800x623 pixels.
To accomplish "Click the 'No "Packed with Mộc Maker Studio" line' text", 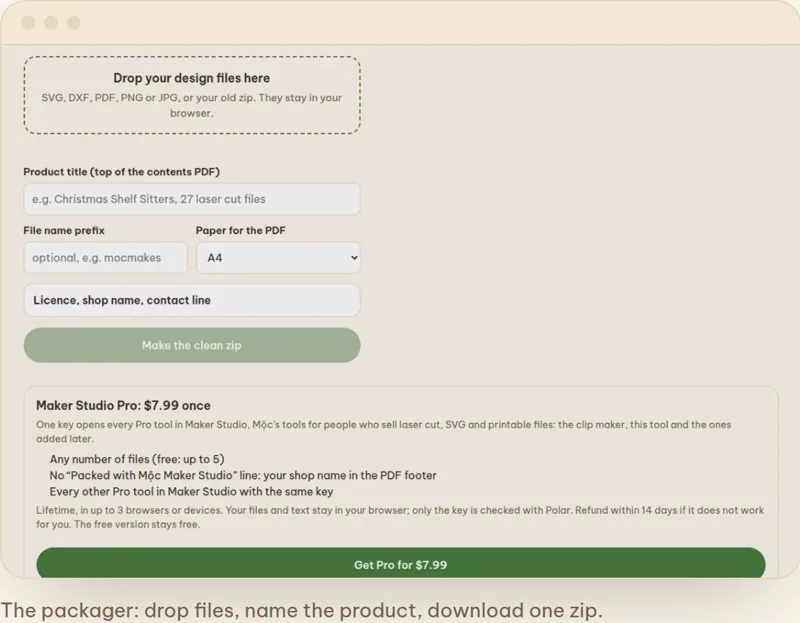I will click(243, 476).
